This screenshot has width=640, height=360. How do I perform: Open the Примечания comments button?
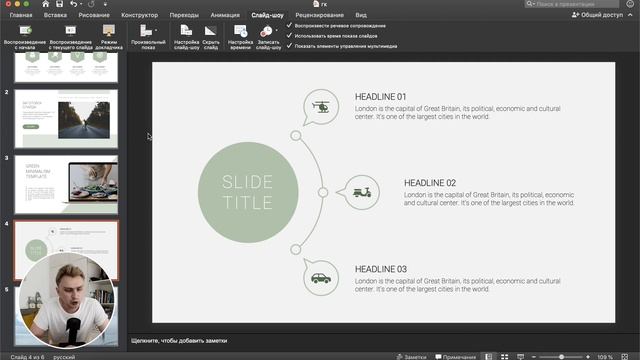(456, 356)
